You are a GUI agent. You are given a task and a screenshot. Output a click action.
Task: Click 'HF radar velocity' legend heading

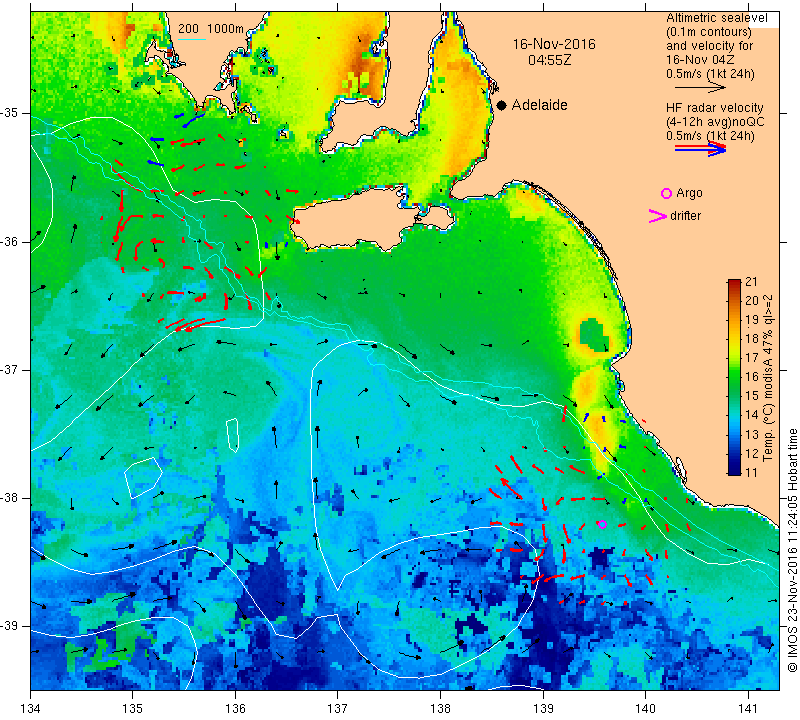tap(714, 108)
